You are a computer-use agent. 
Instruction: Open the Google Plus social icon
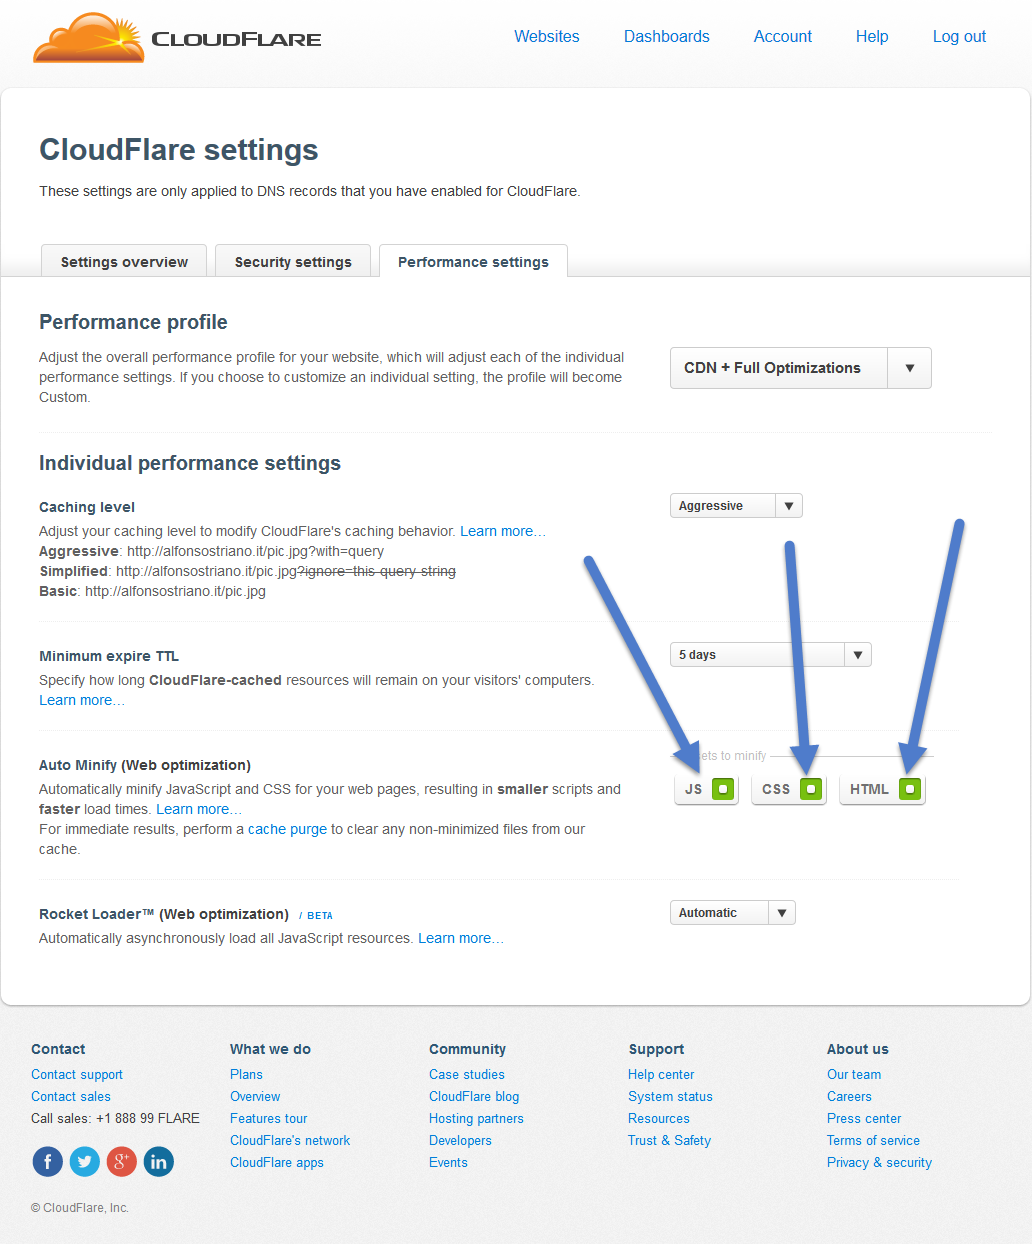click(122, 1161)
